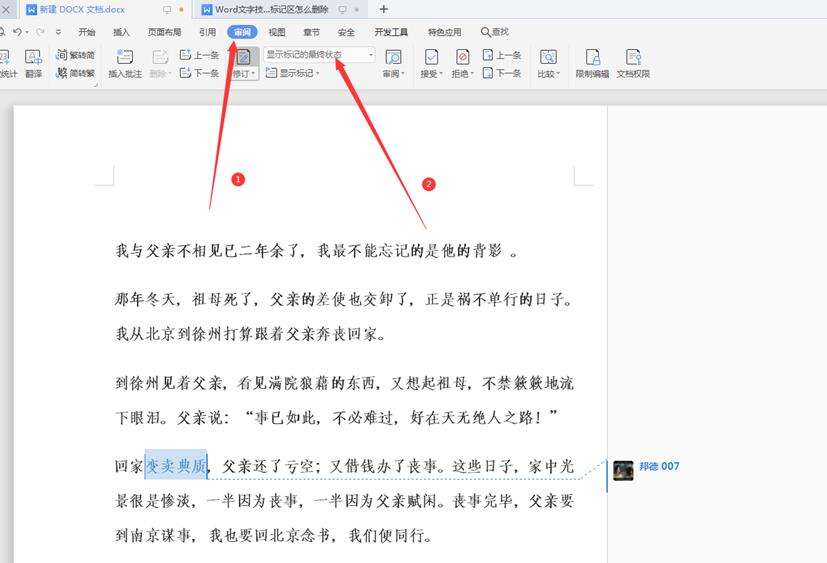Switch to 新建 DOCX 文档.docx document tab
Image resolution: width=827 pixels, height=563 pixels.
click(x=105, y=9)
